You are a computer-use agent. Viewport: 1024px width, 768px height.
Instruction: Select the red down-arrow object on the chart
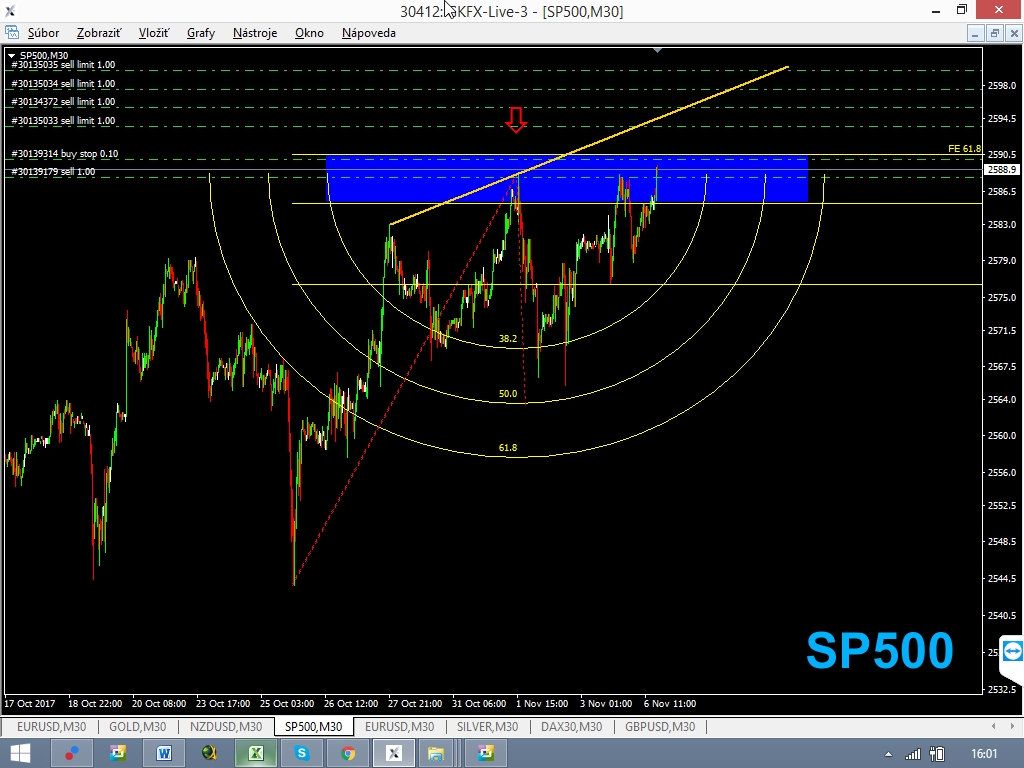coord(516,120)
